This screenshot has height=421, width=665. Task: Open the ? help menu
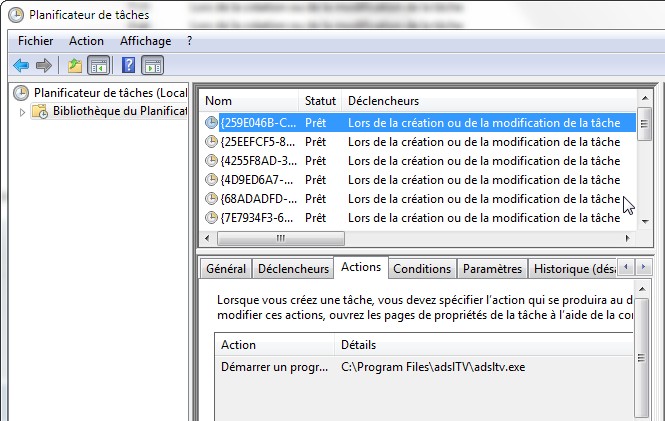[189, 41]
